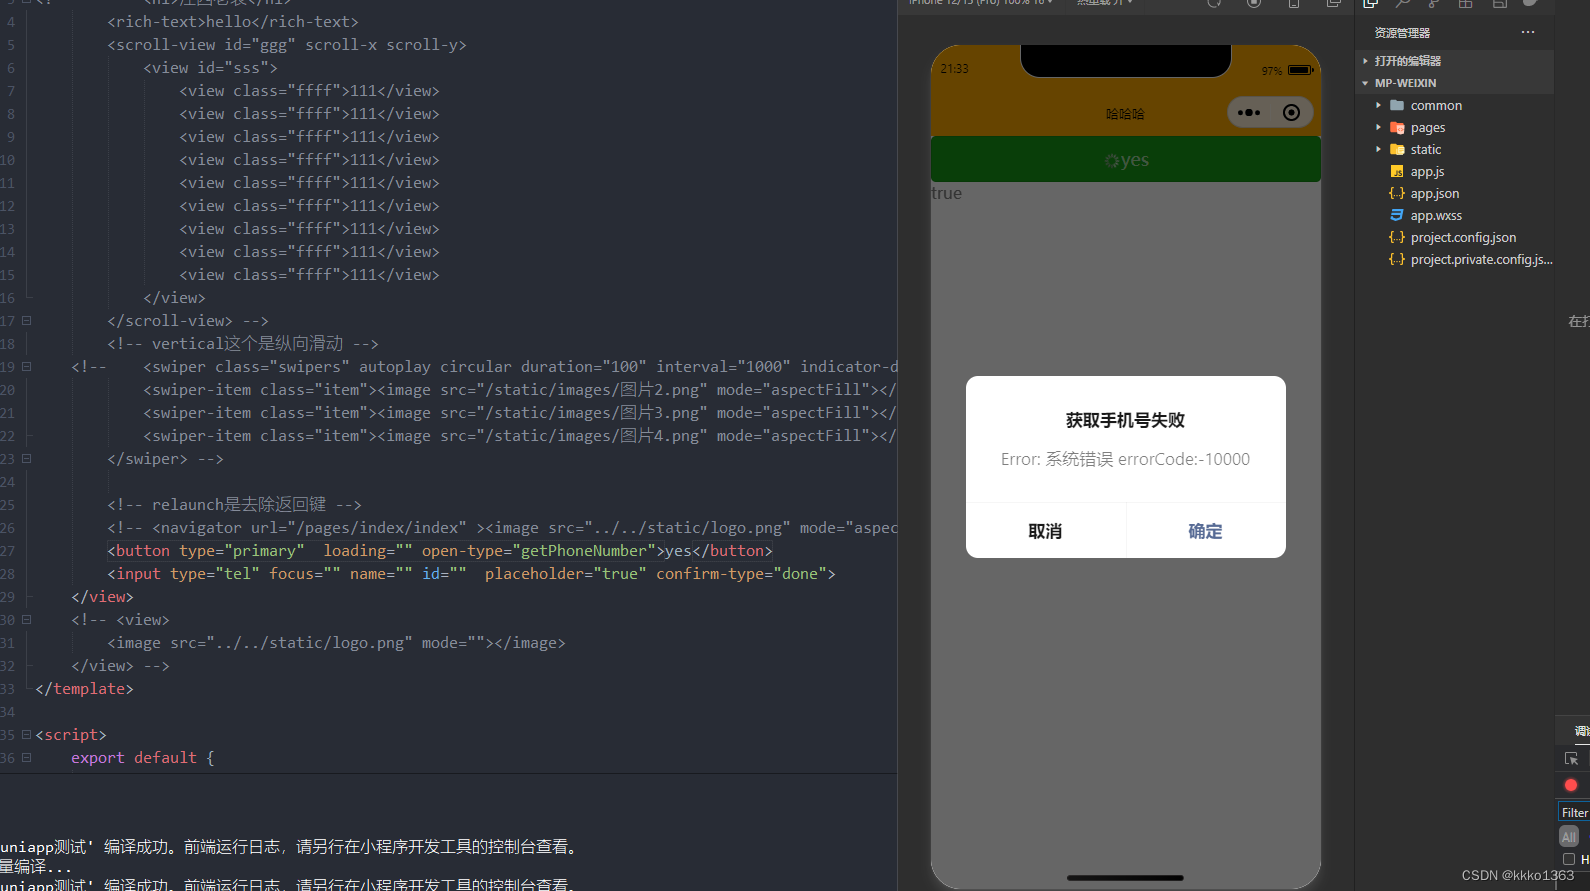Focus the input field showing 'true' placeholder
The width and height of the screenshot is (1590, 891).
1126,193
